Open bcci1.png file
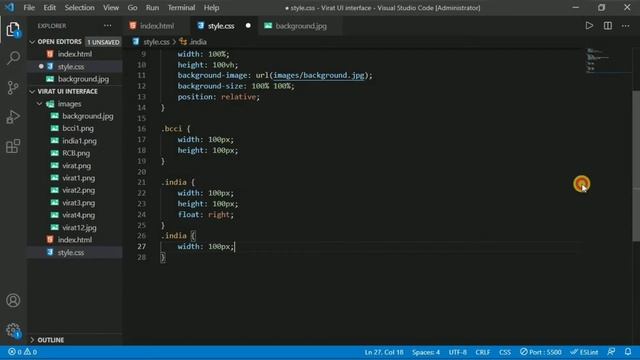 click(75, 128)
